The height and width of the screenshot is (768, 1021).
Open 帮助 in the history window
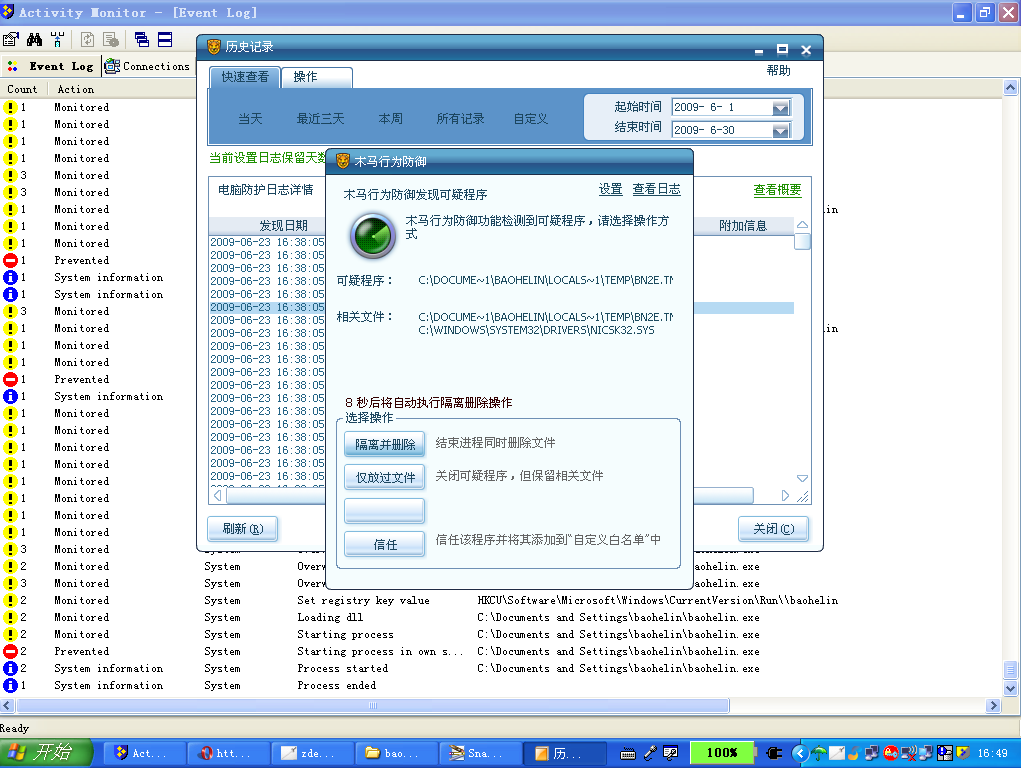point(779,70)
